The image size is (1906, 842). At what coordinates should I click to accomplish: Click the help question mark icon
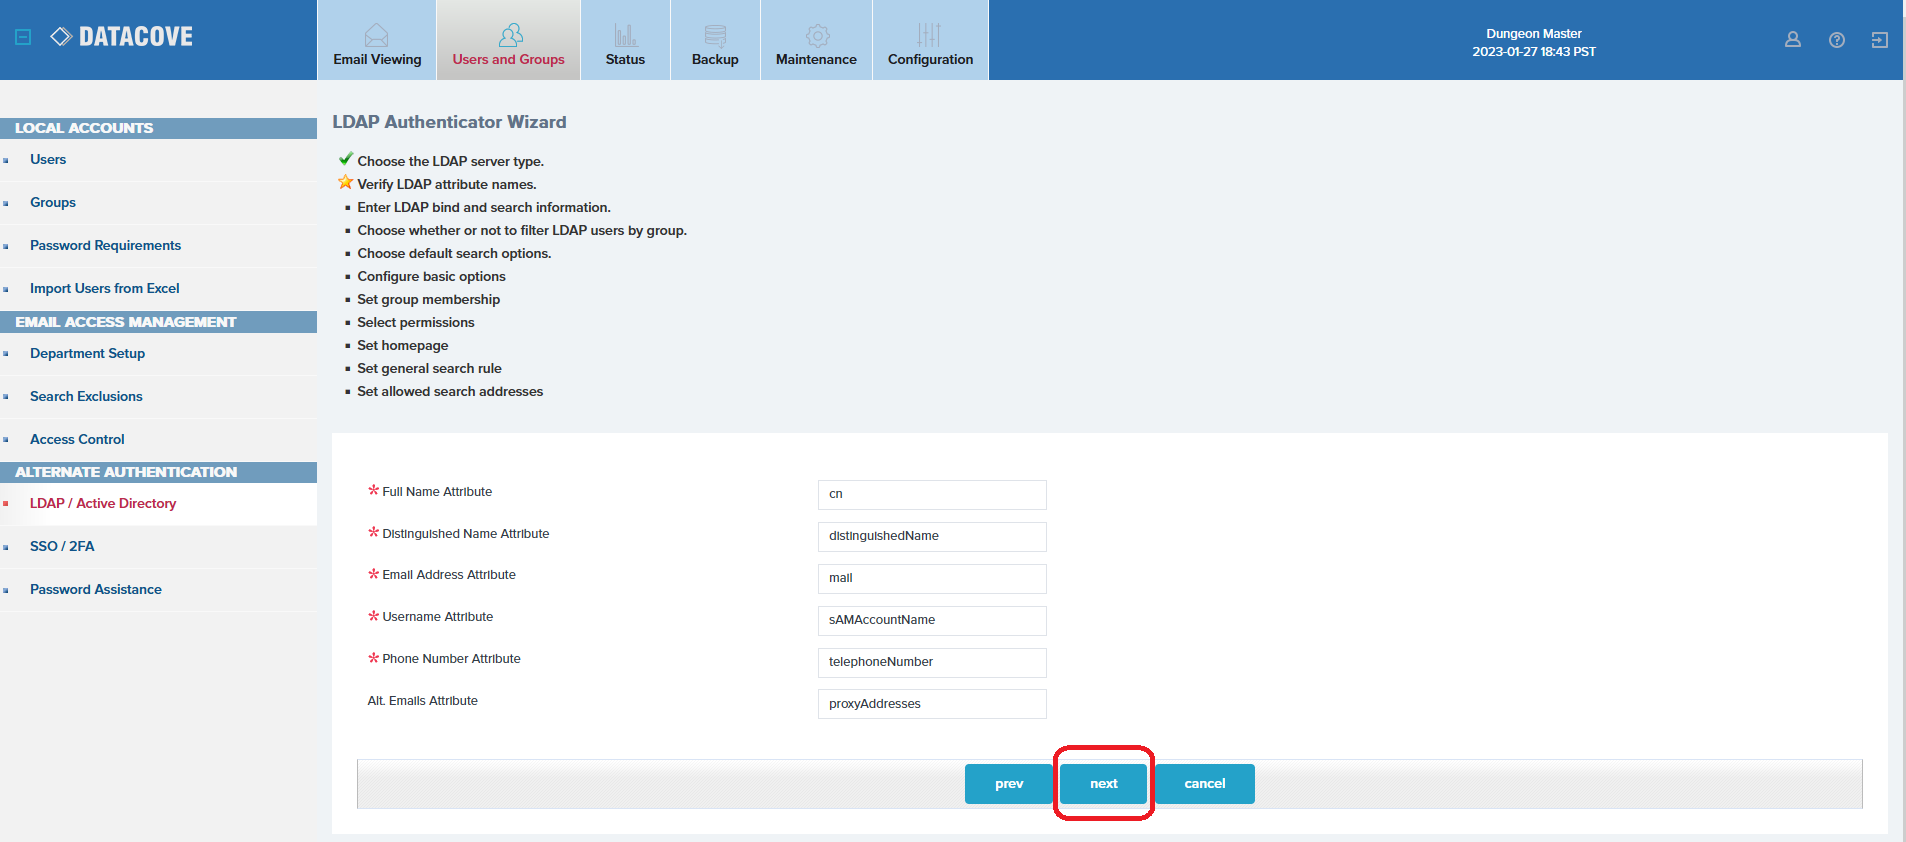[x=1836, y=40]
